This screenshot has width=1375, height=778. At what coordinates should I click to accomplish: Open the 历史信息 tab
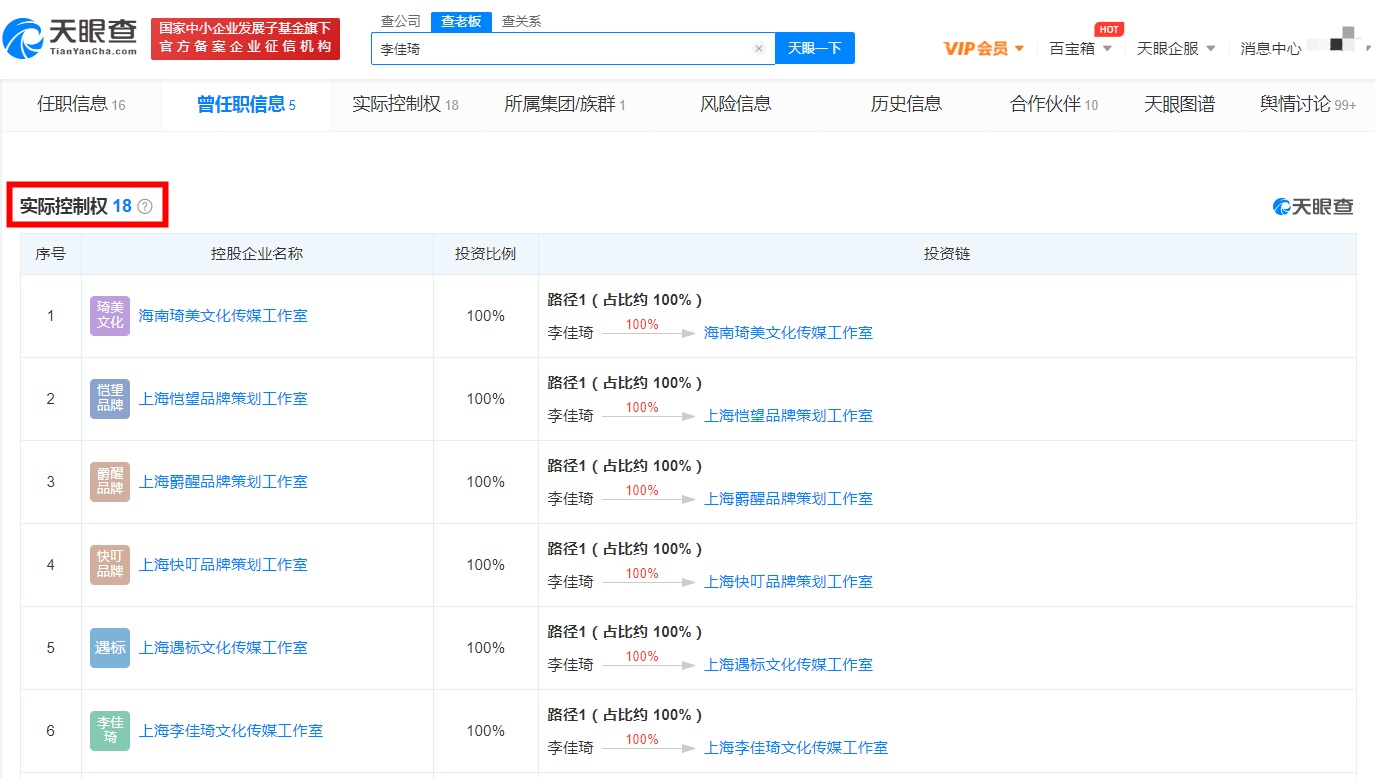click(906, 104)
